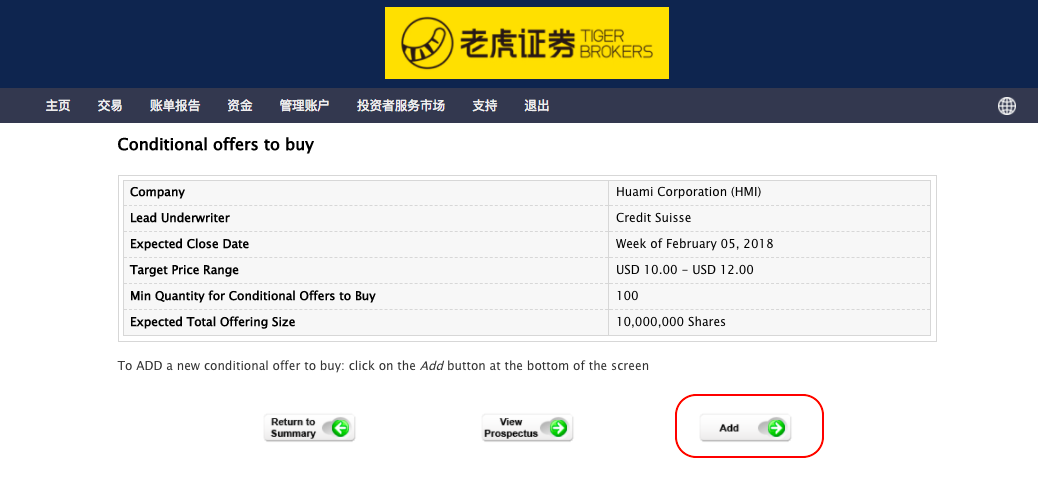
Task: Open the 管理账户 menu
Action: pos(305,105)
